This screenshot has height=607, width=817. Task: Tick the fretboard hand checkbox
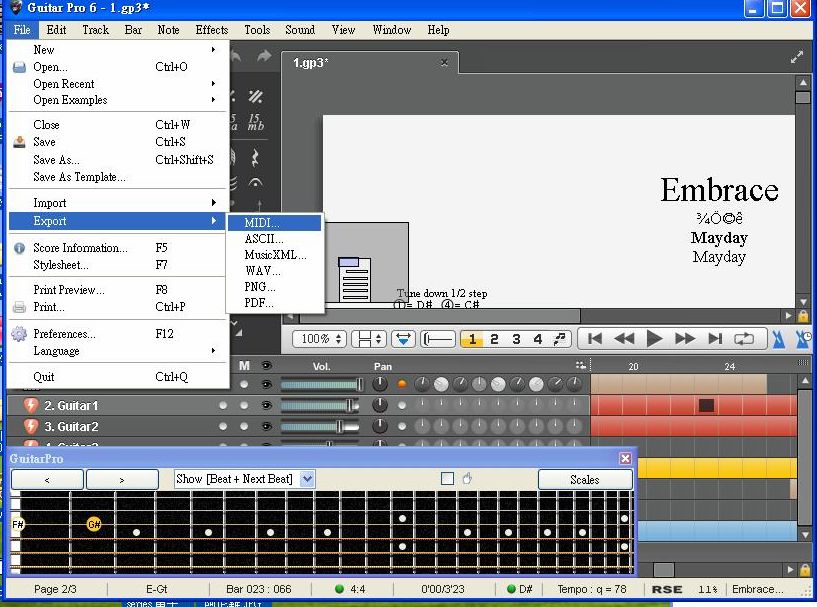(447, 478)
